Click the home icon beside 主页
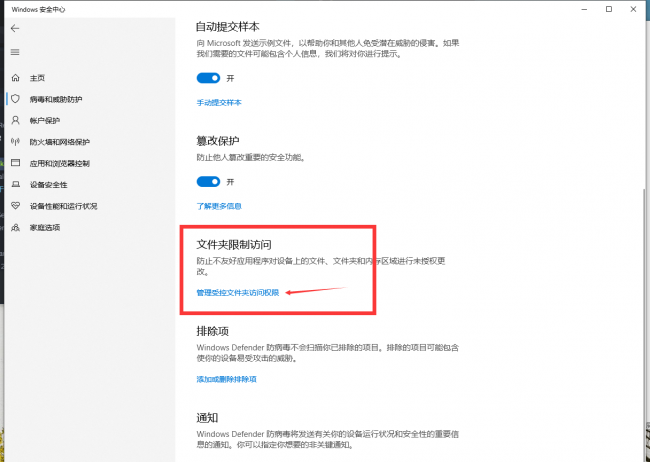 point(15,78)
